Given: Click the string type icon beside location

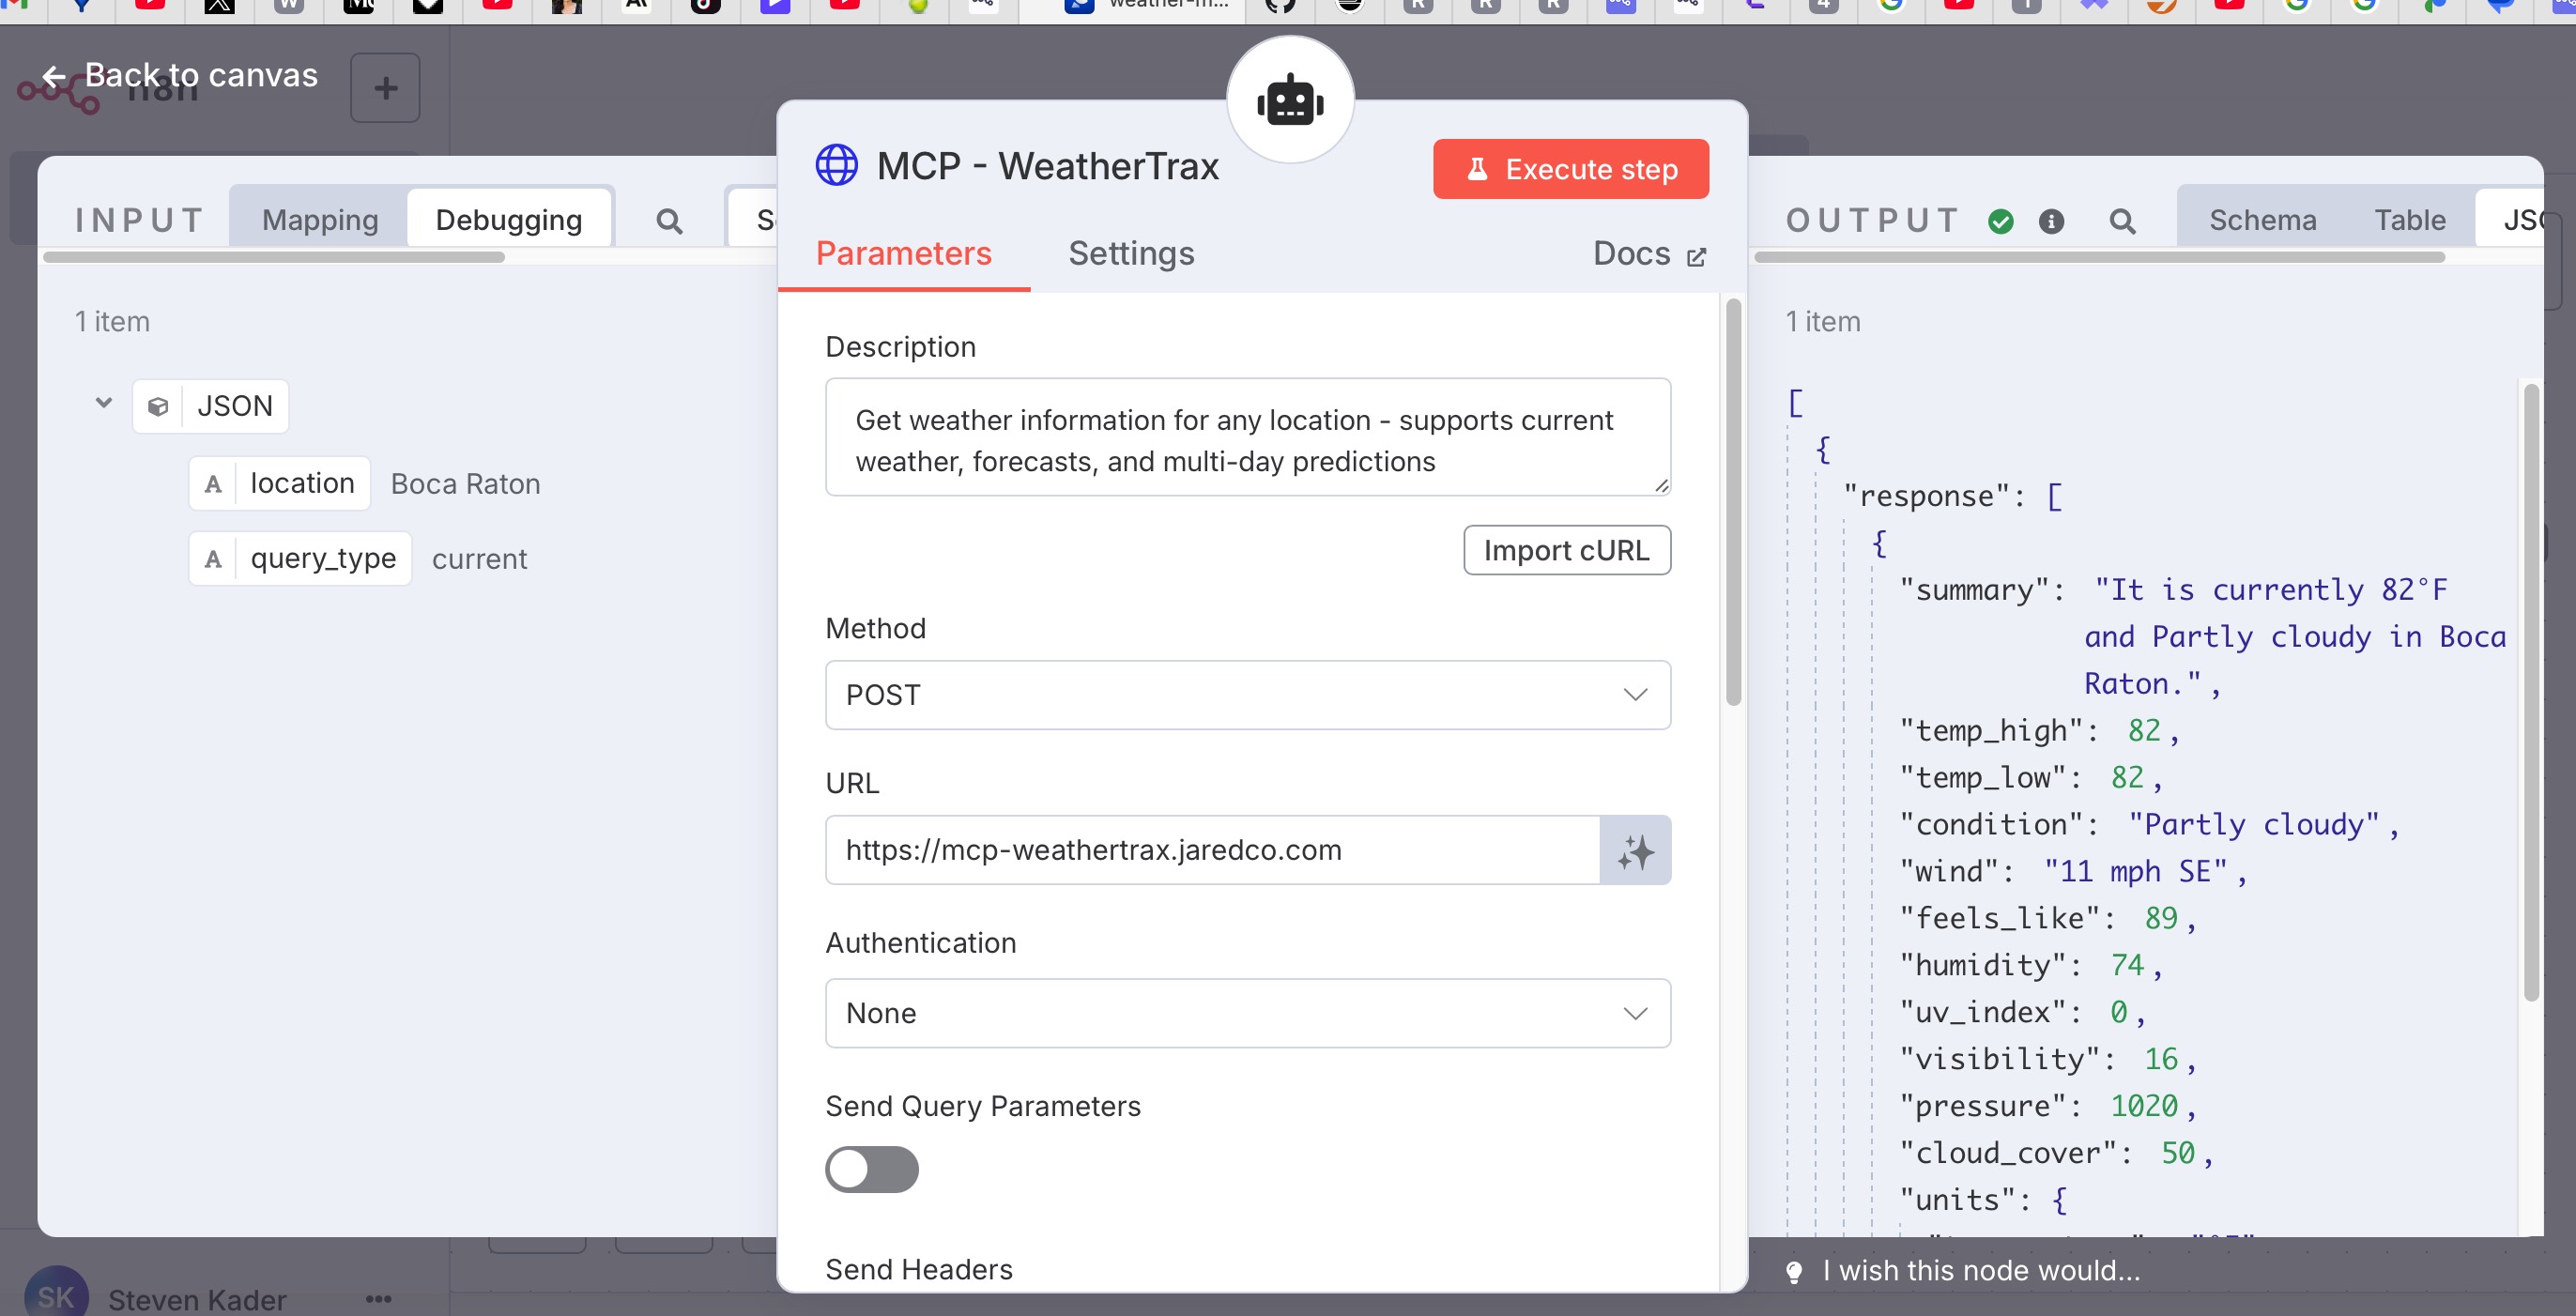Looking at the screenshot, I should [213, 484].
